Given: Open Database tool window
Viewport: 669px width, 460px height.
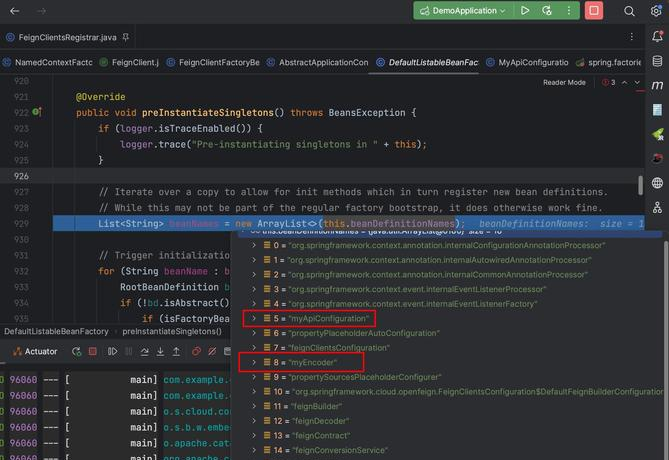Looking at the screenshot, I should (x=657, y=61).
